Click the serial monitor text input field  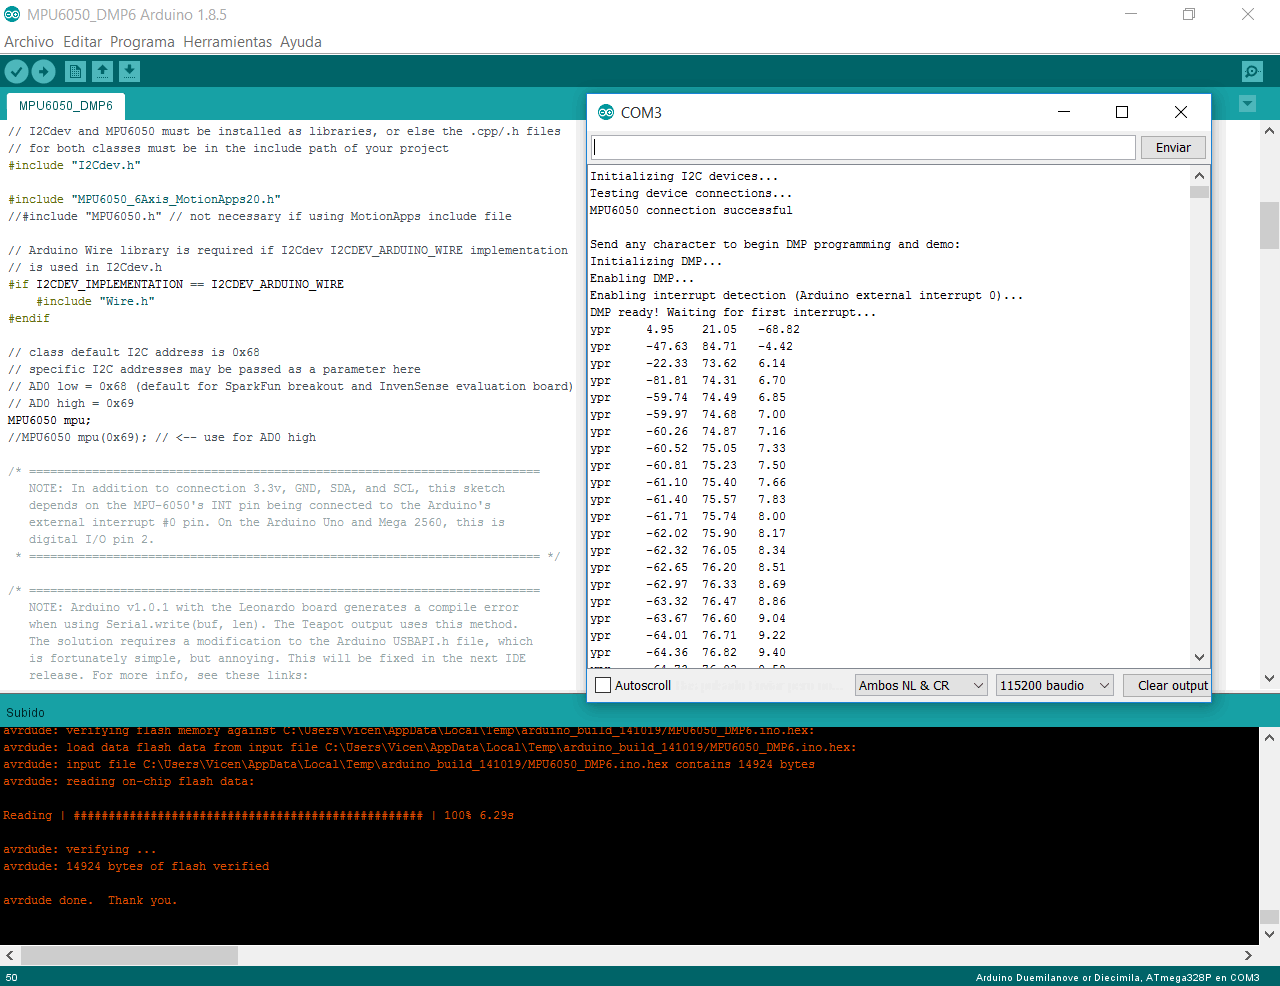pos(863,148)
